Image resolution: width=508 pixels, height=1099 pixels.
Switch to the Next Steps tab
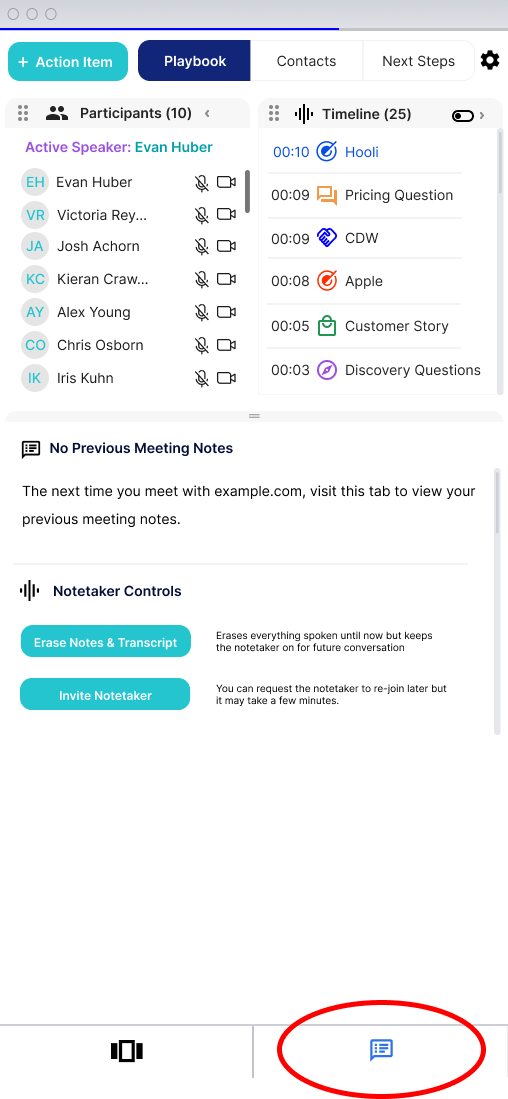click(418, 61)
